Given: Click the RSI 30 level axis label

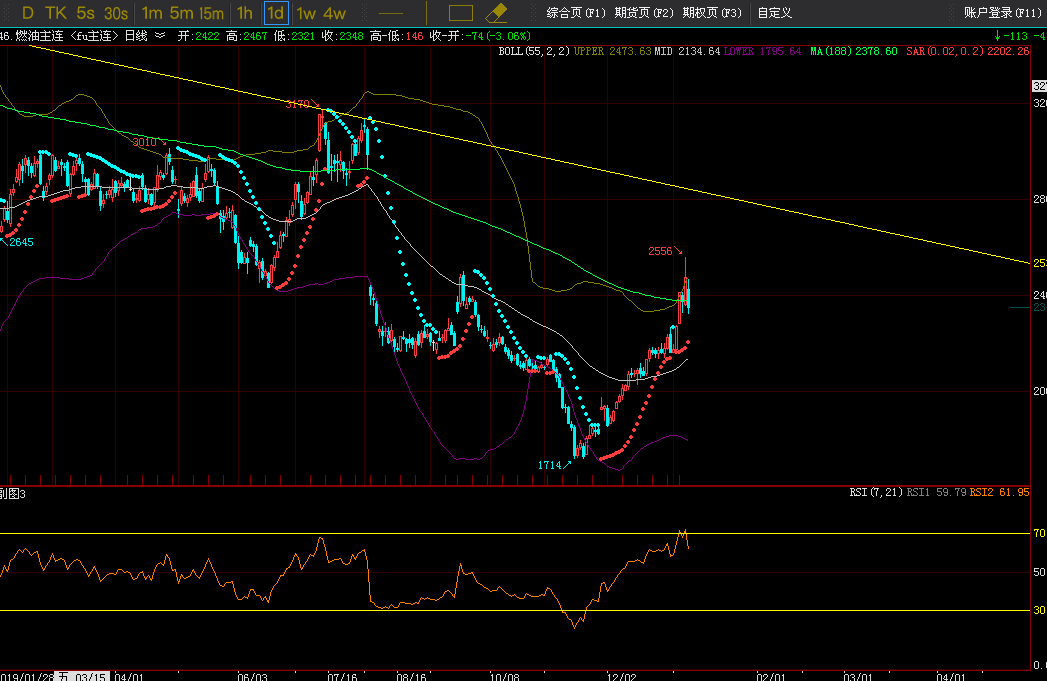Looking at the screenshot, I should click(x=1039, y=610).
